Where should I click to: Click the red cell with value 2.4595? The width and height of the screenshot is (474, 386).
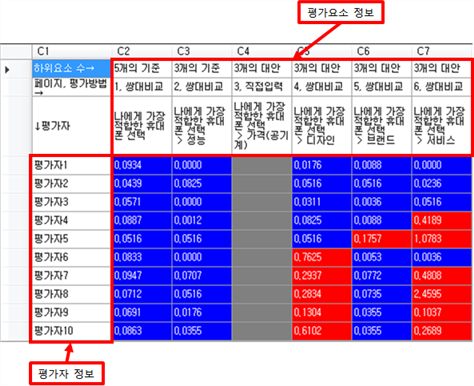[442, 294]
